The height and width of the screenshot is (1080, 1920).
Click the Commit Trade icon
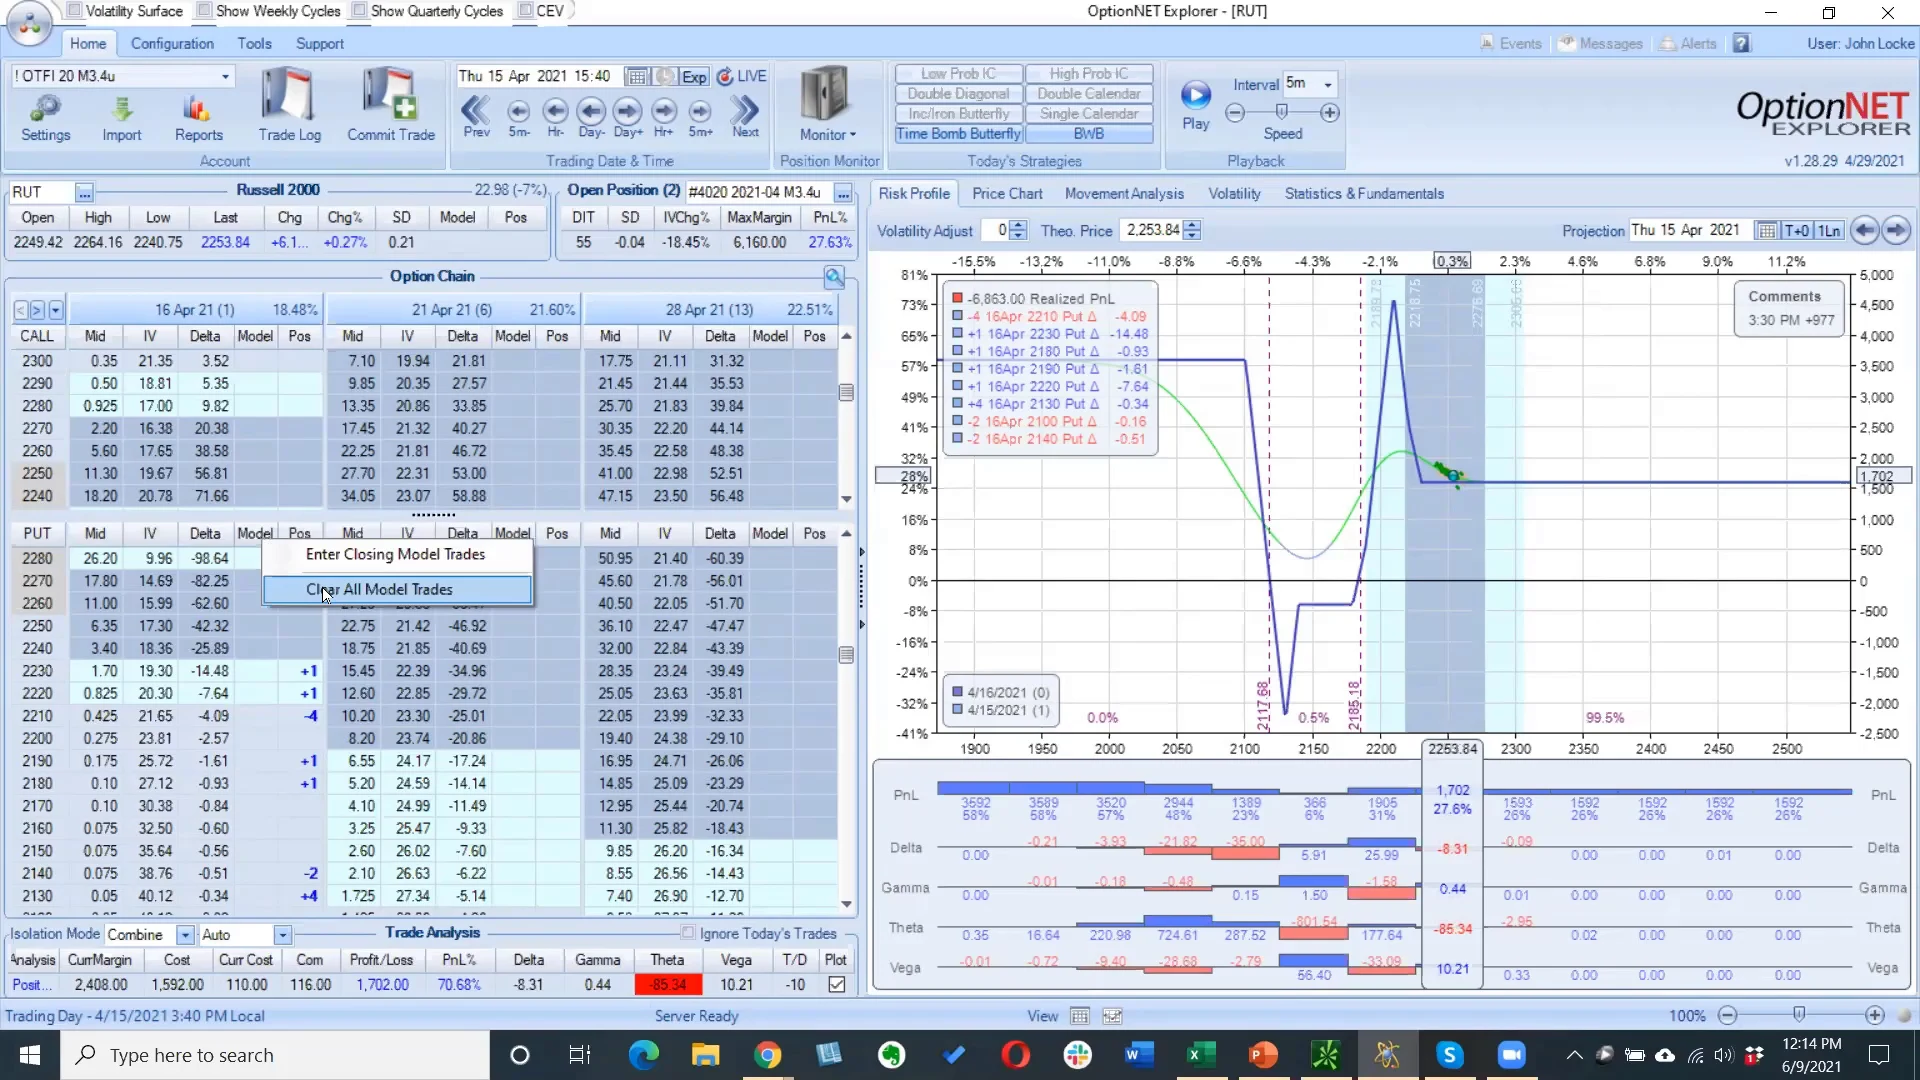391,105
